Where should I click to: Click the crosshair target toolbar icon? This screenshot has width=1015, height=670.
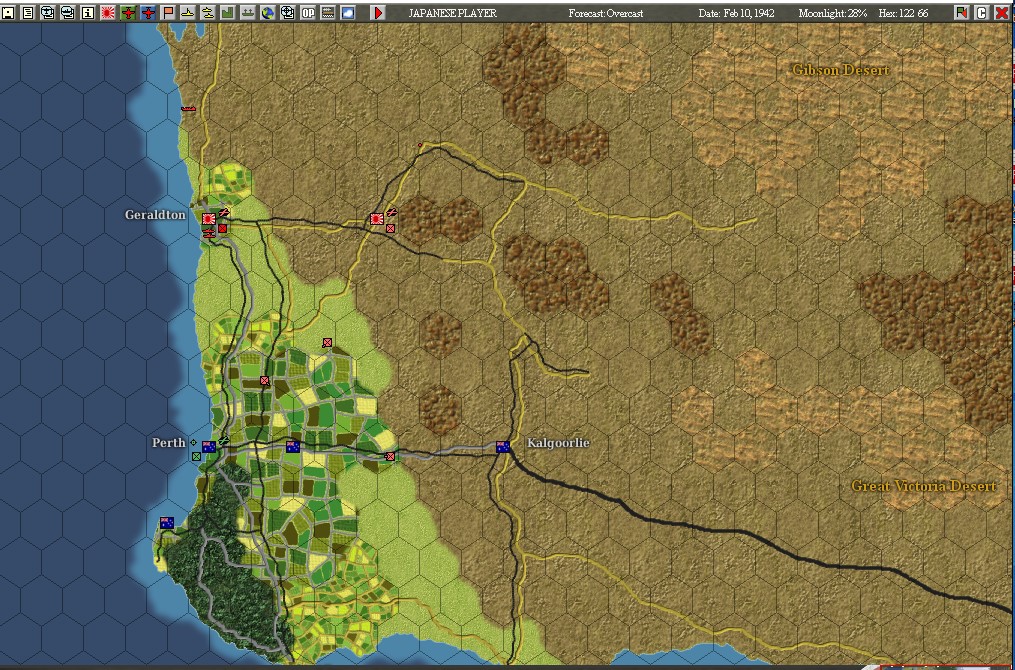coord(288,12)
